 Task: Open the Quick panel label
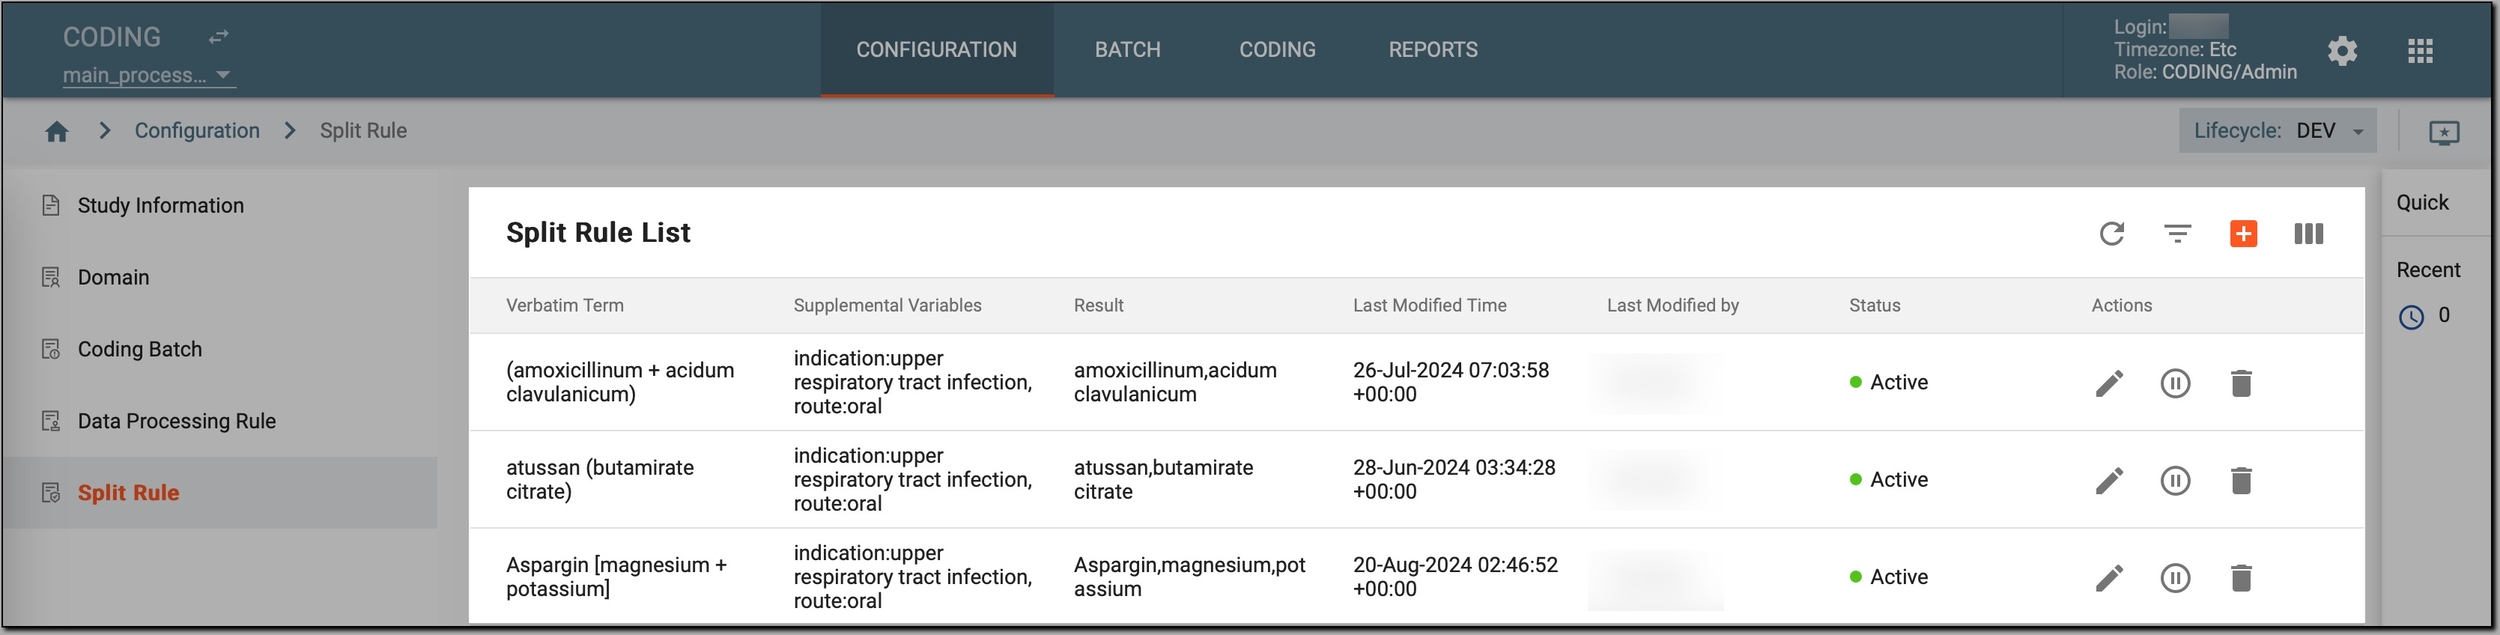(2422, 203)
